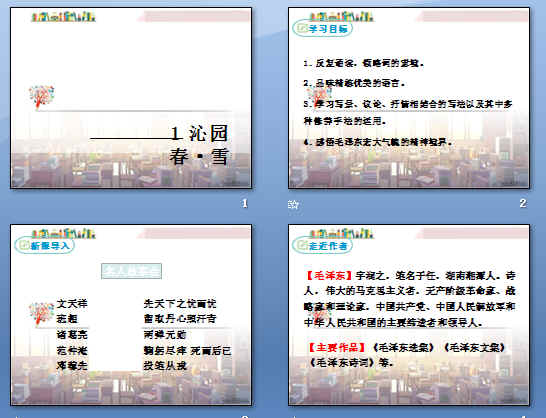This screenshot has height=418, width=546.
Task: Select the slide with the red 毛泽东 heading
Action: point(409,315)
